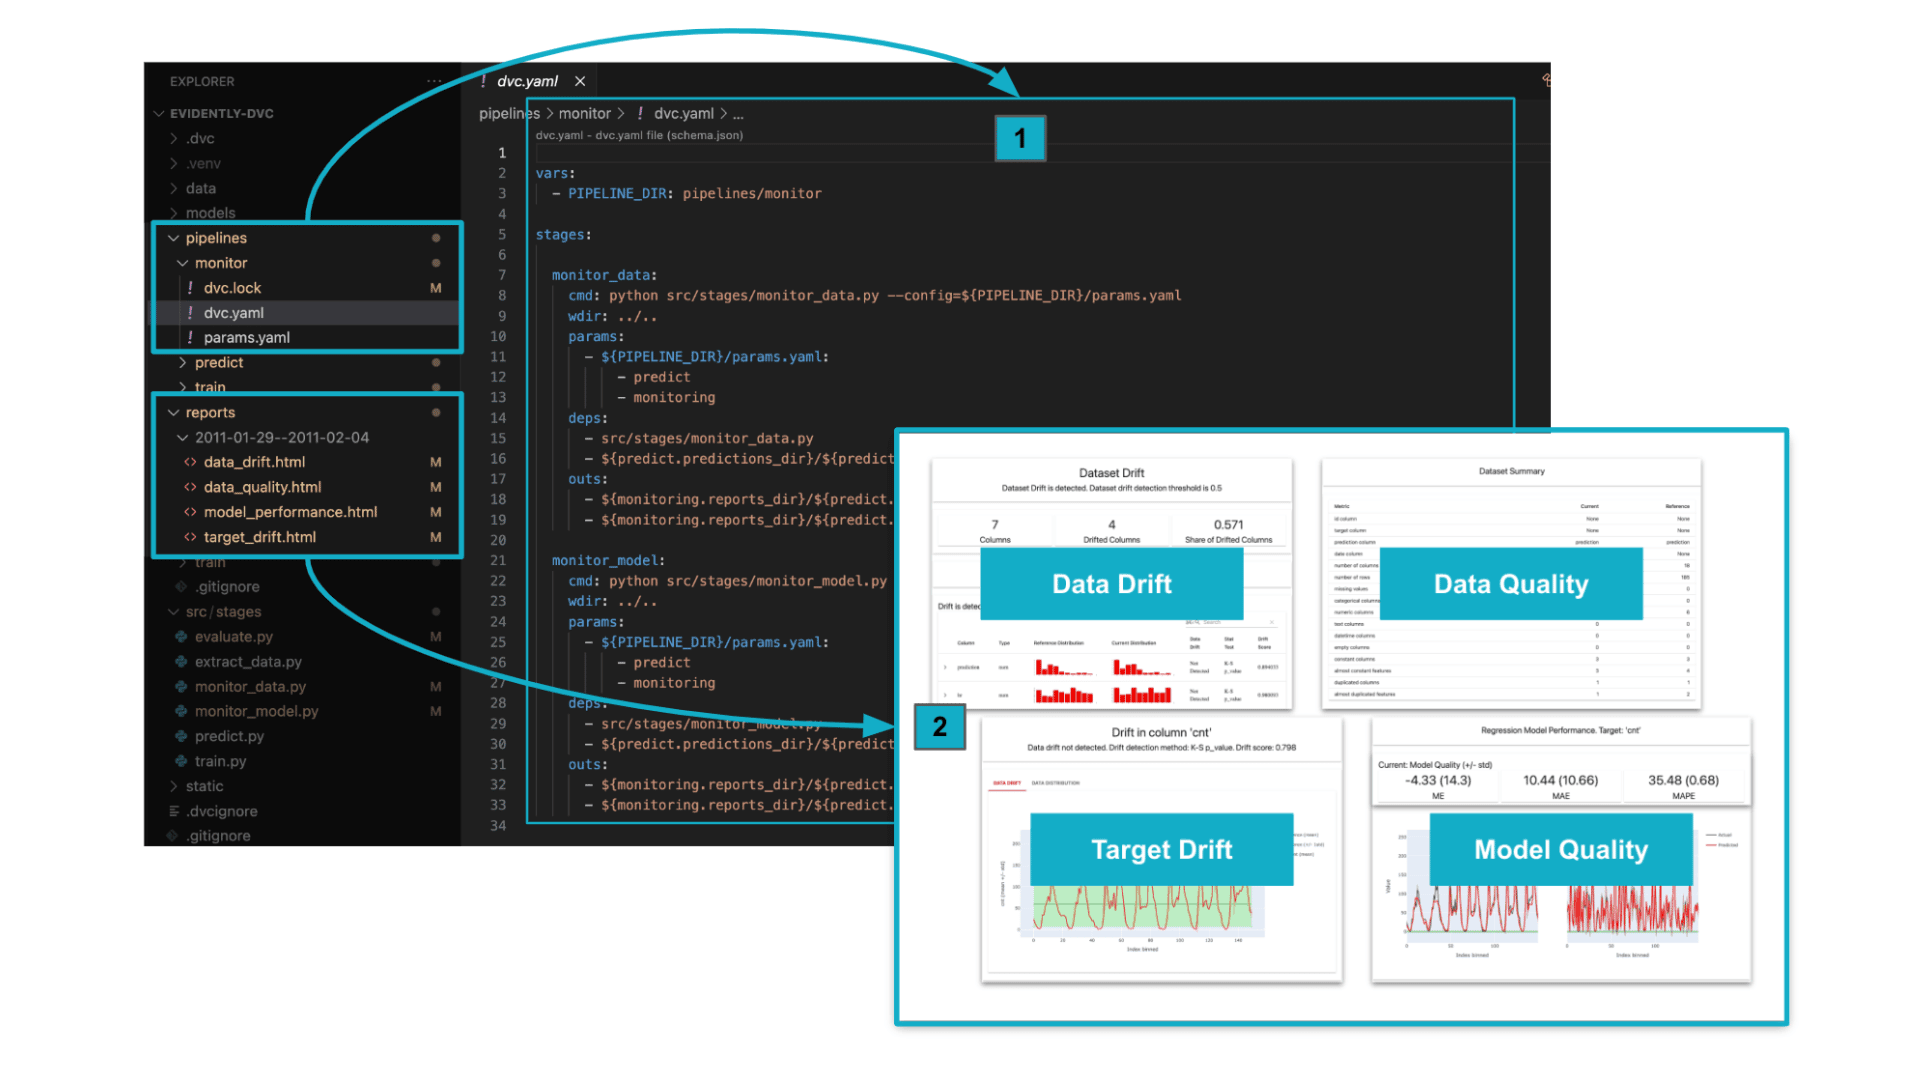1920x1080 pixels.
Task: Click the model_performance.html file icon
Action: pos(190,512)
